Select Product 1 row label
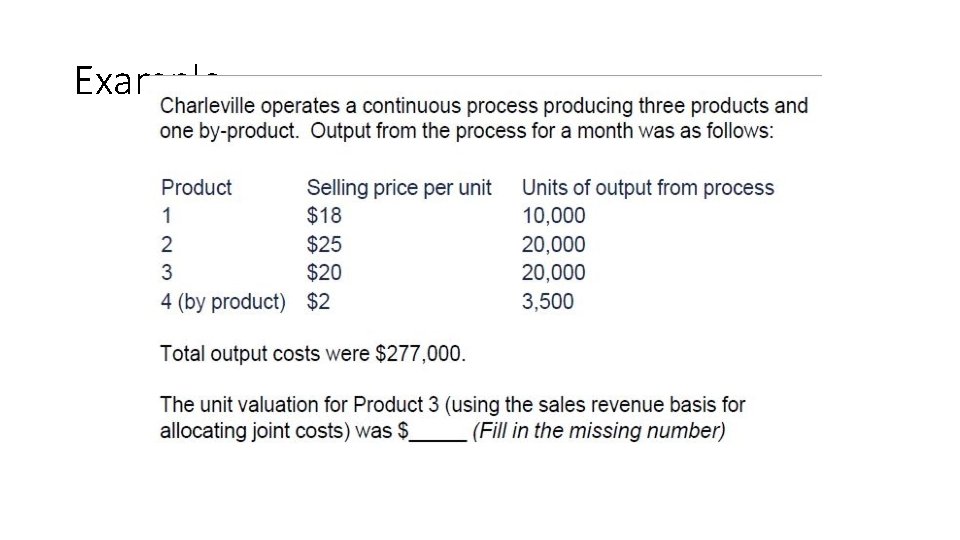 [166, 215]
